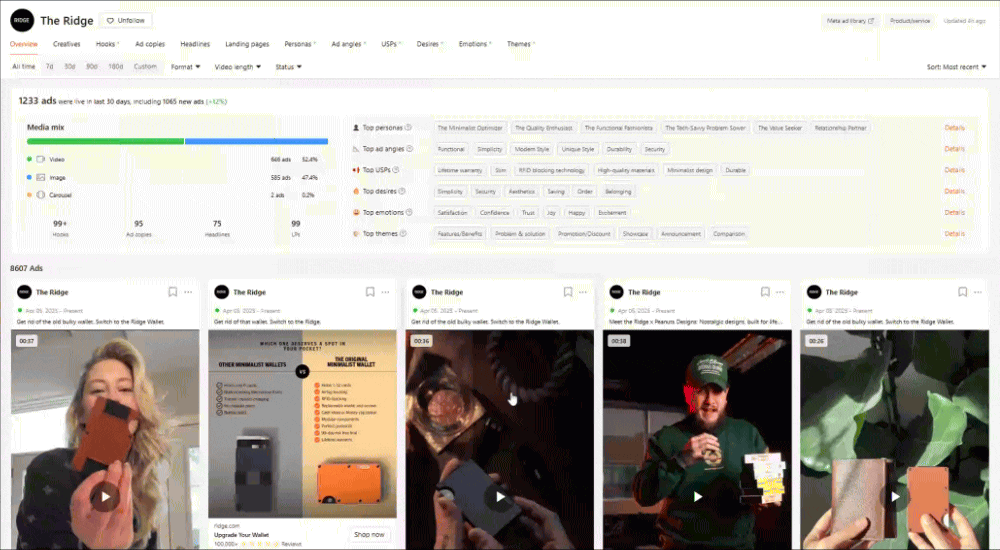Switch to the Landing pages tab
The image size is (1000, 550).
(x=247, y=44)
